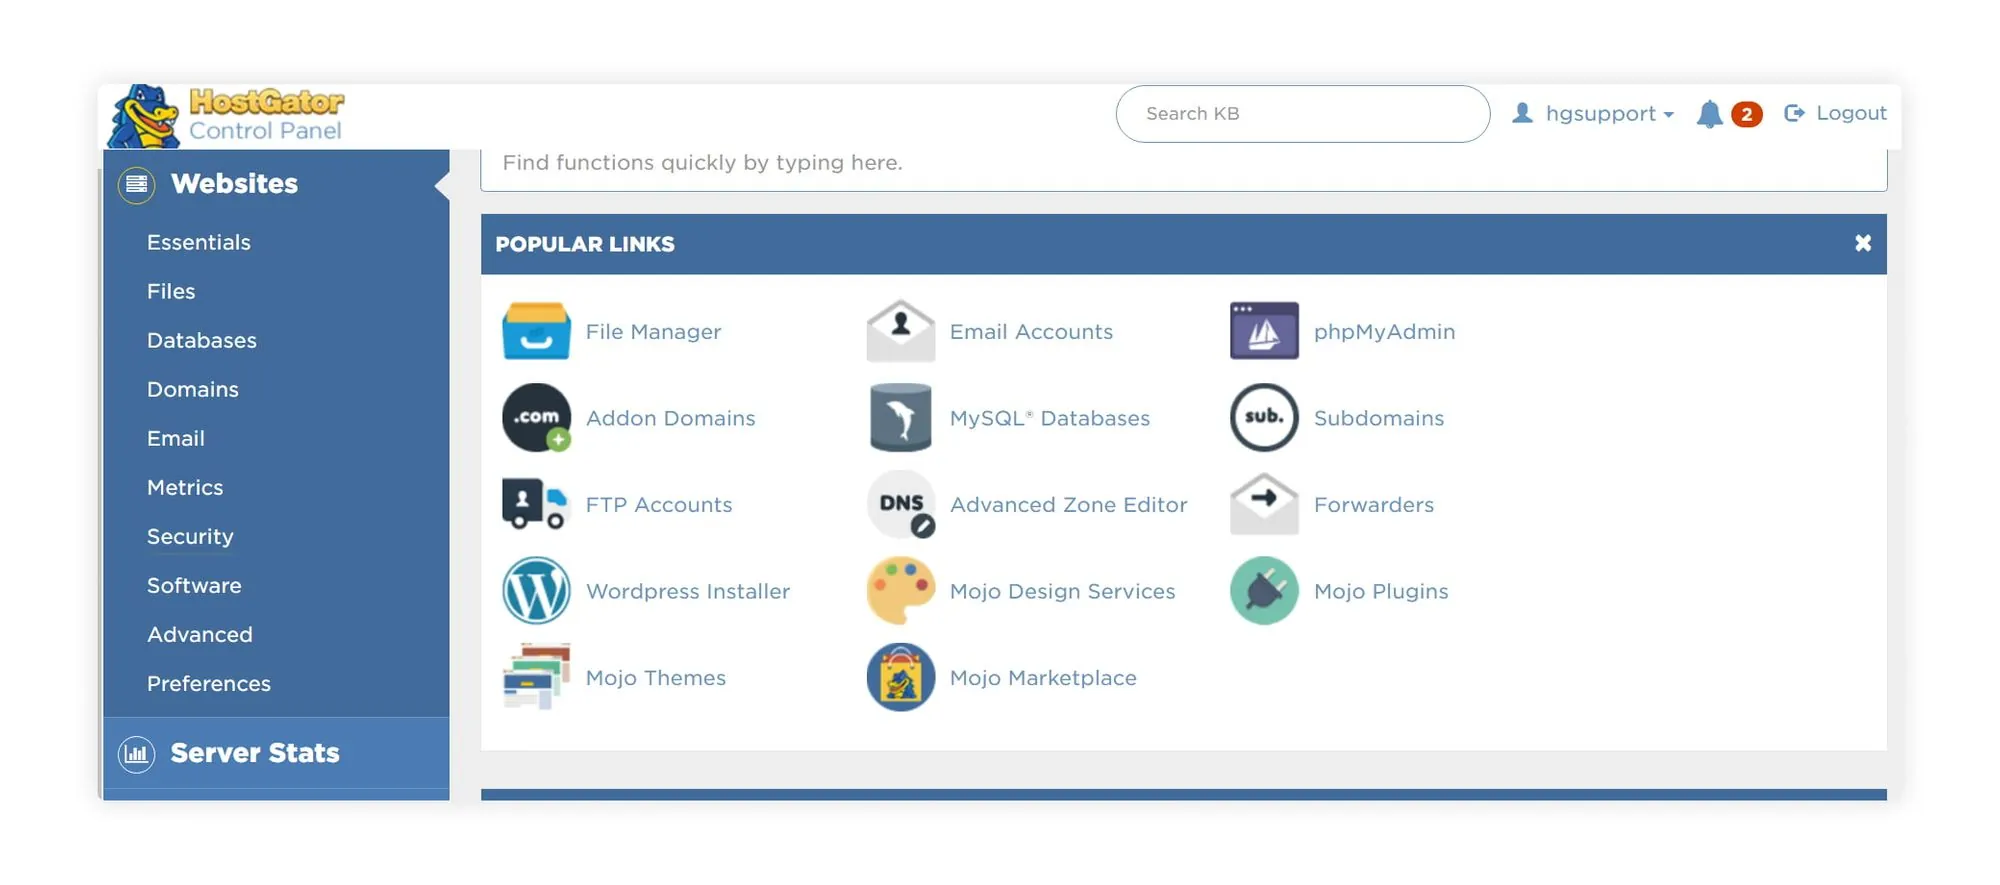
Task: Click the Subdomains text link
Action: tap(1379, 418)
